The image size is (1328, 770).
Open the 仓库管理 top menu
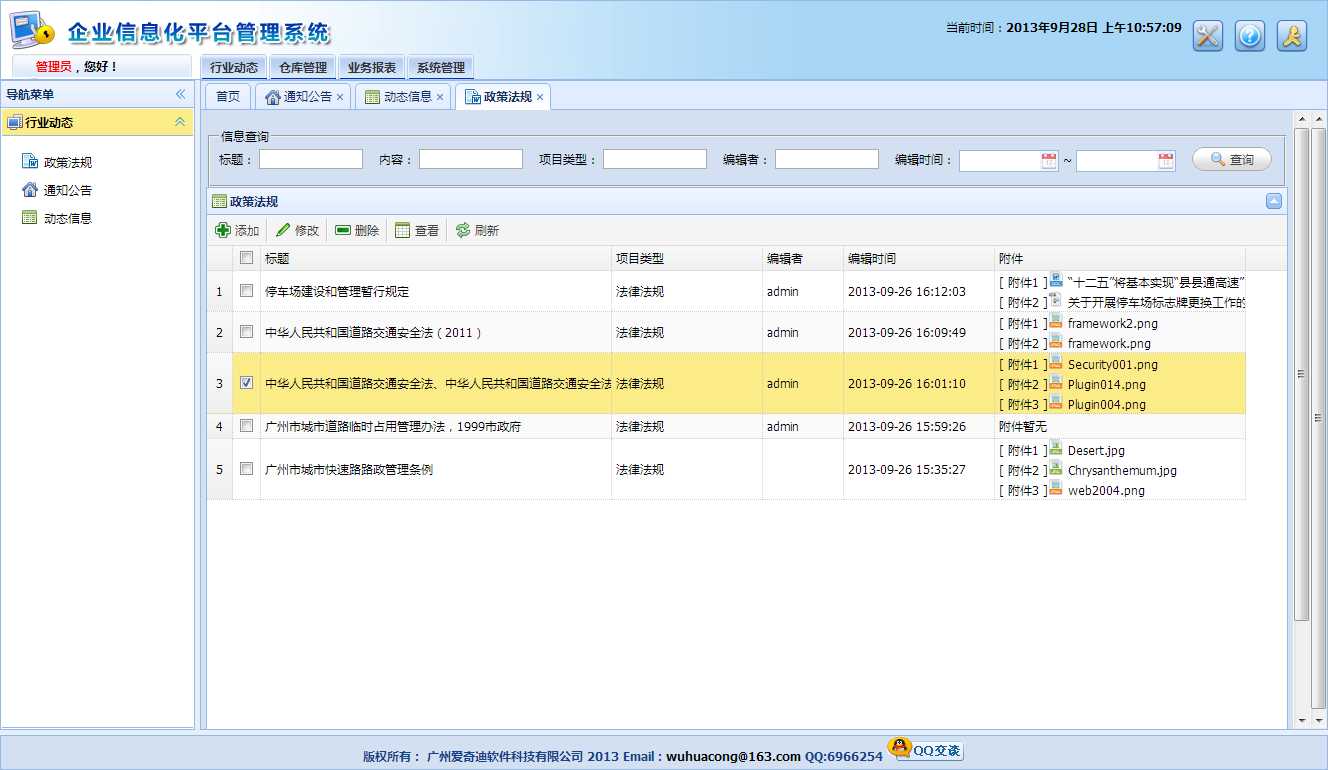(303, 68)
